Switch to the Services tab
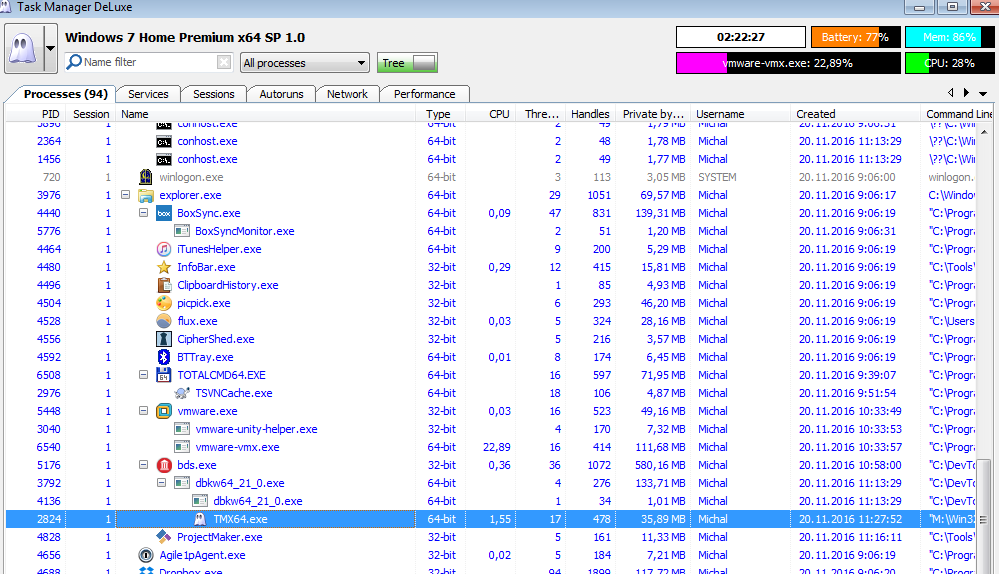 point(148,94)
